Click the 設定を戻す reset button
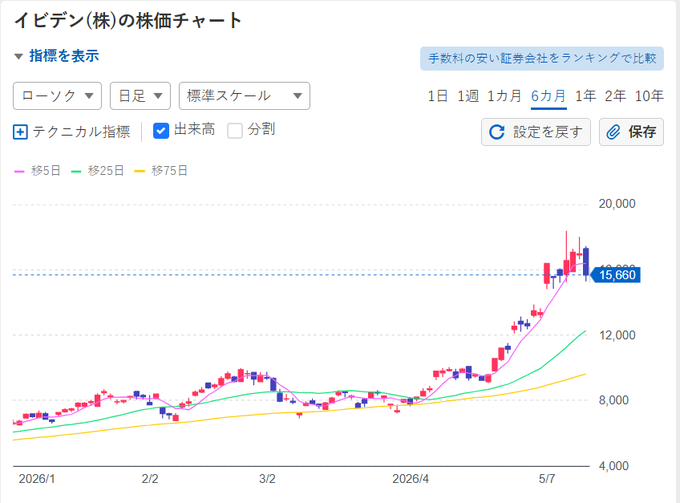 coord(536,132)
